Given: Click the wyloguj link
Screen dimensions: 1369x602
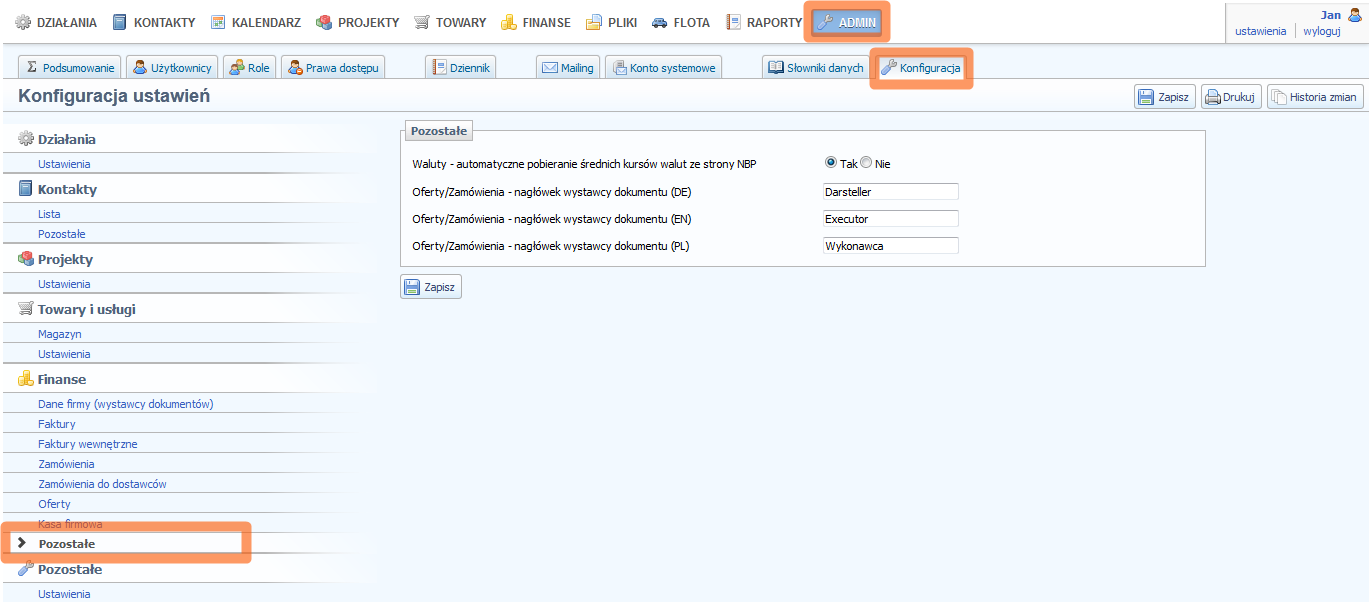Looking at the screenshot, I should [x=1321, y=31].
